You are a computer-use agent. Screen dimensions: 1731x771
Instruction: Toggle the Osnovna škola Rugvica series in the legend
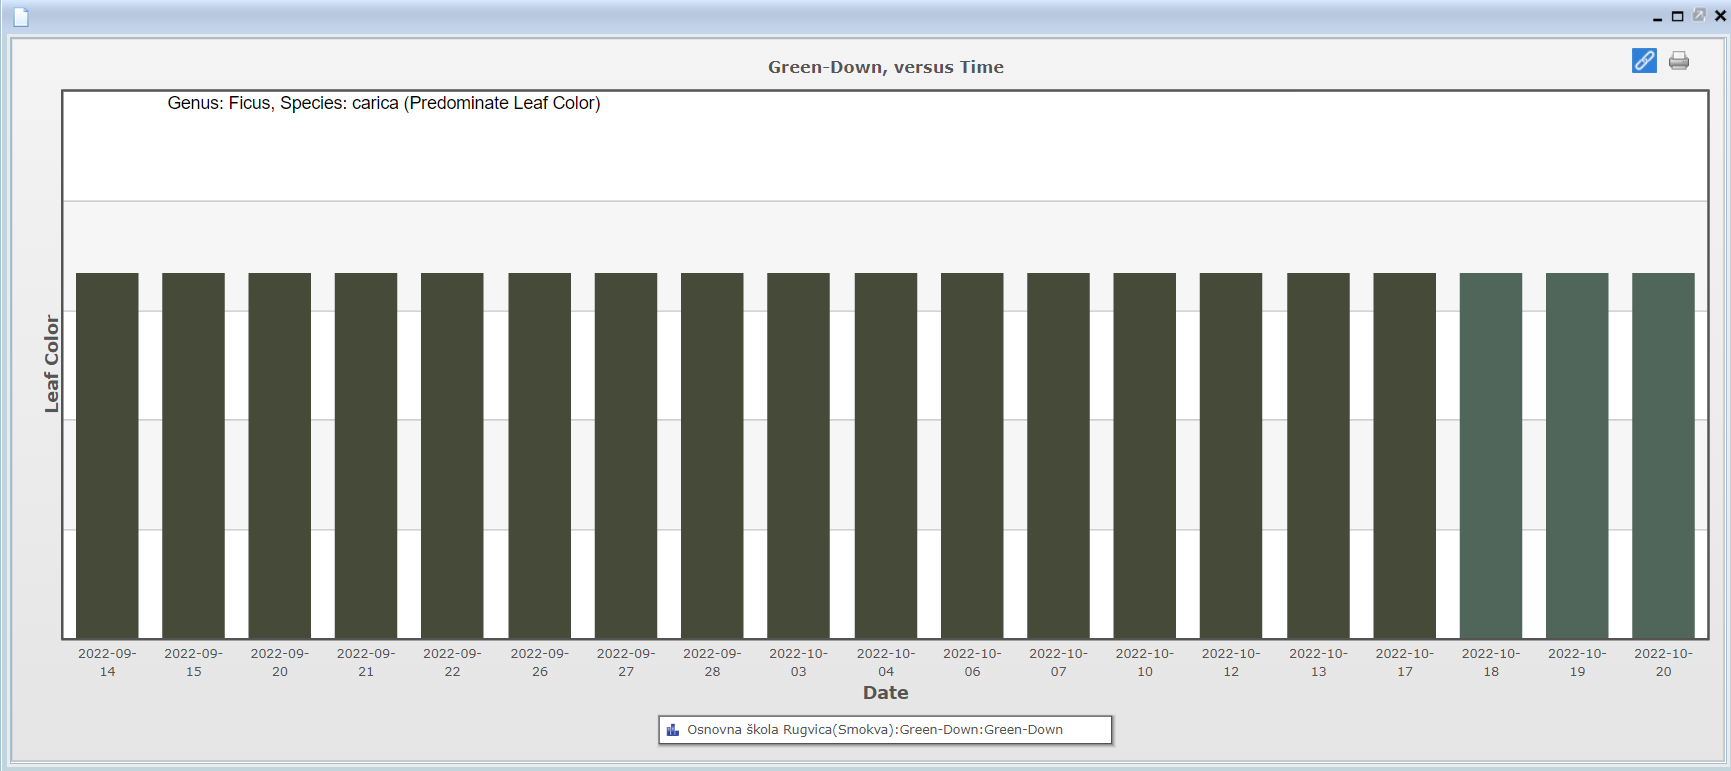click(x=874, y=730)
